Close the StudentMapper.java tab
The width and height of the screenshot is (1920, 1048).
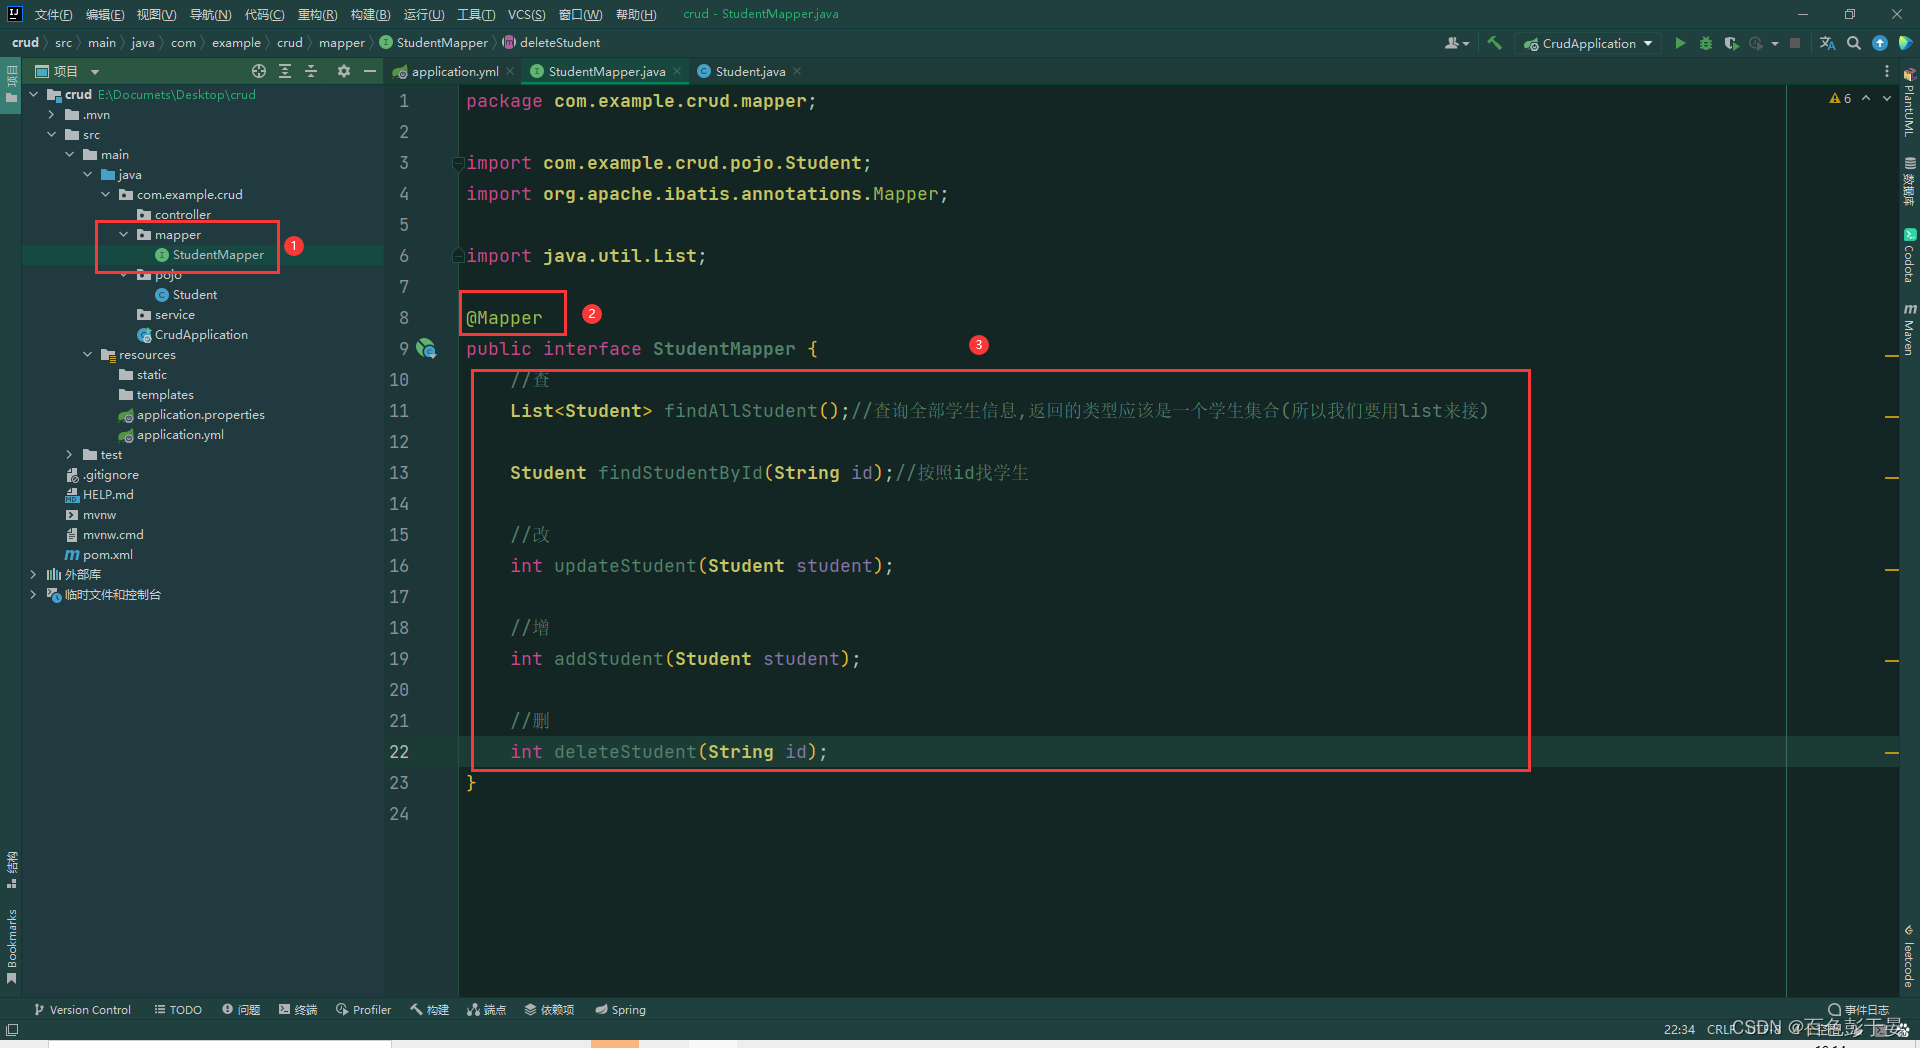[x=677, y=71]
